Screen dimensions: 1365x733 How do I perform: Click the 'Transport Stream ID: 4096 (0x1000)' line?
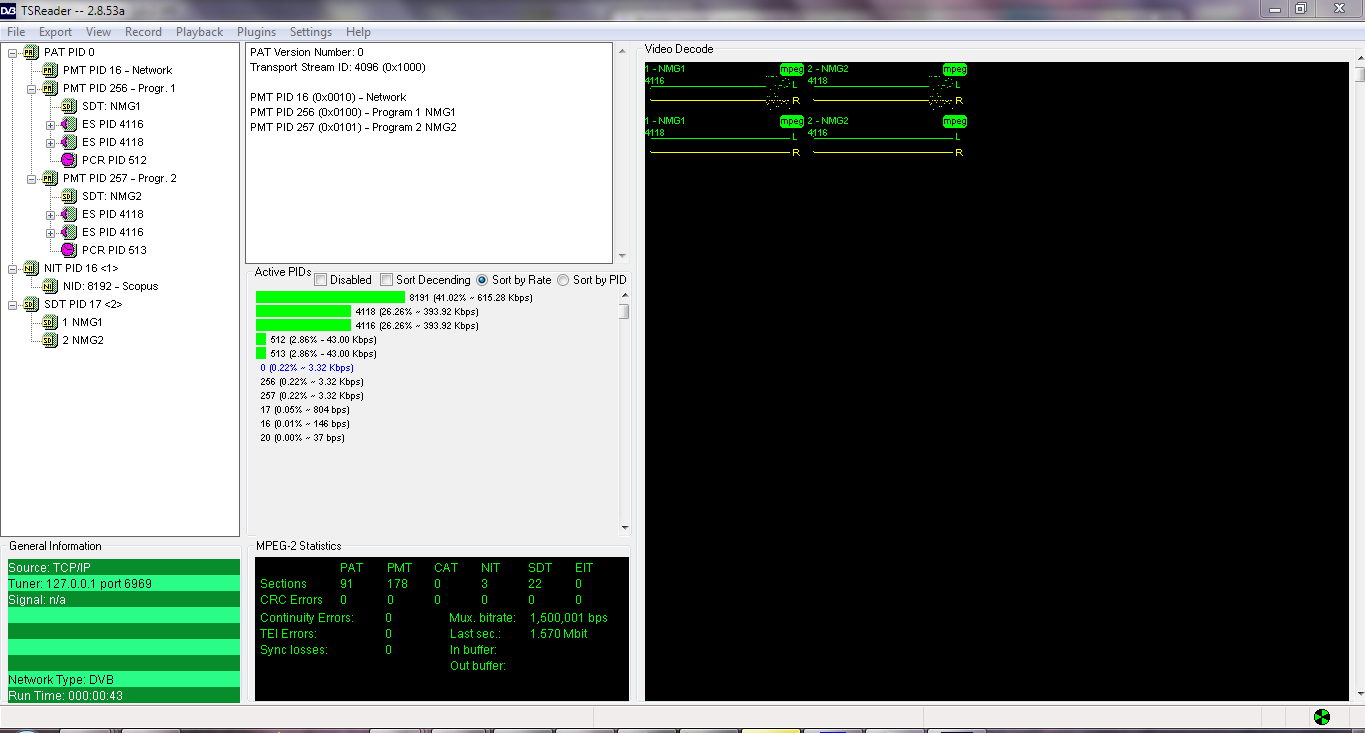point(337,67)
